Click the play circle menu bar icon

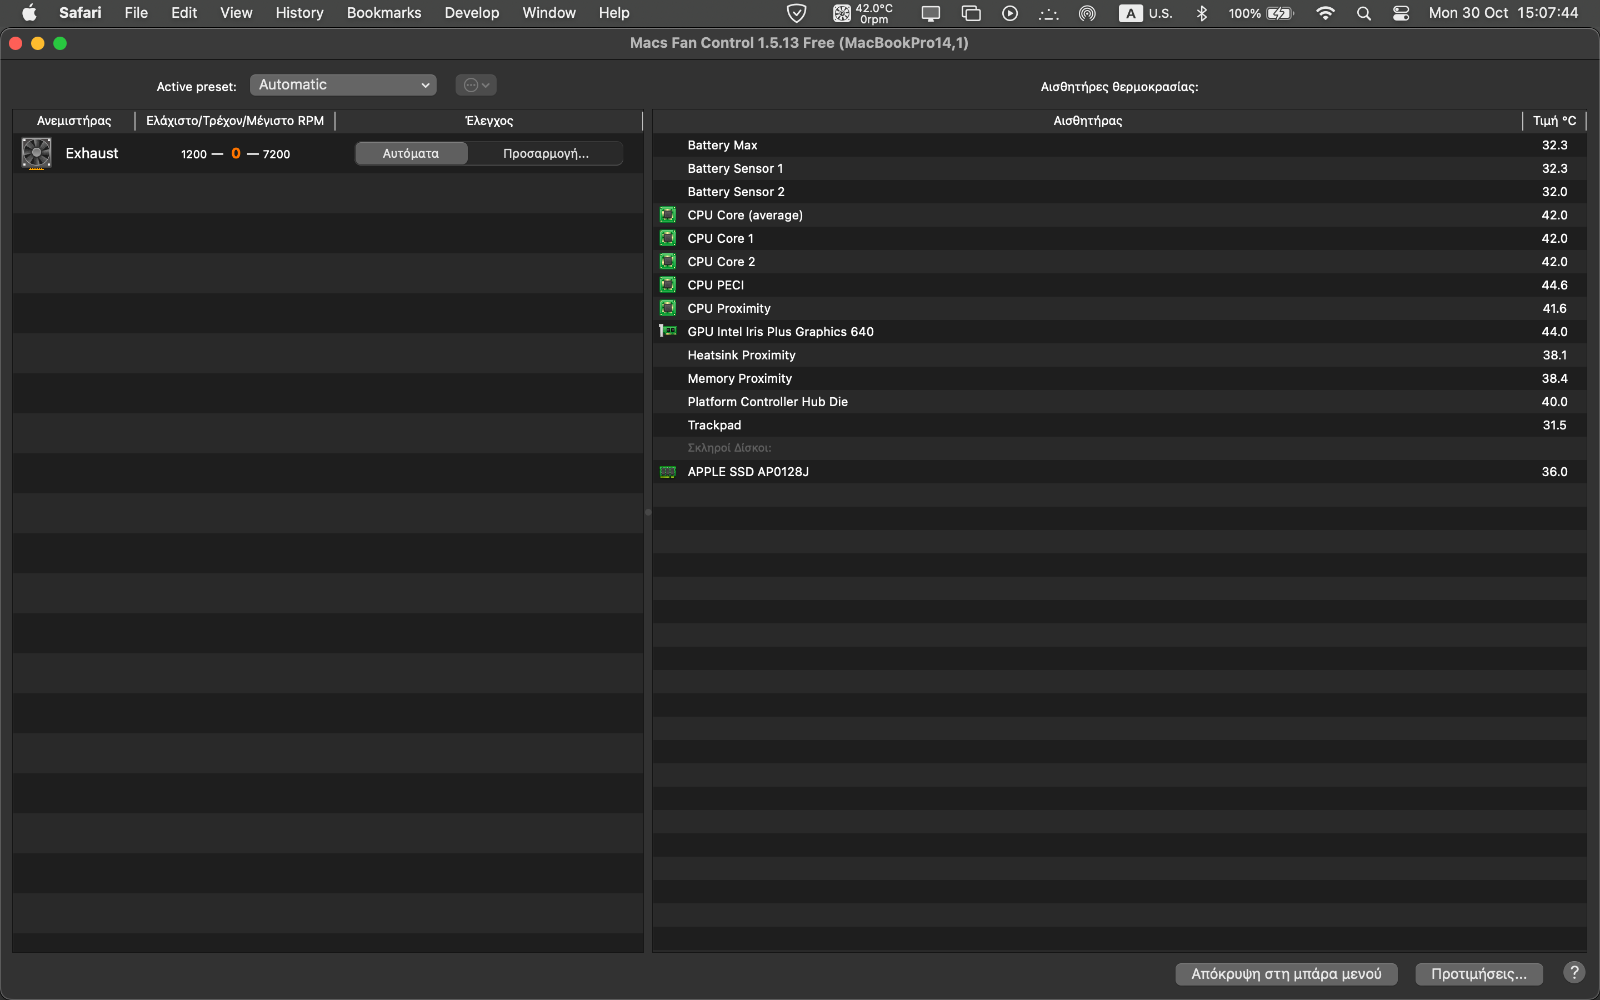pos(1010,13)
